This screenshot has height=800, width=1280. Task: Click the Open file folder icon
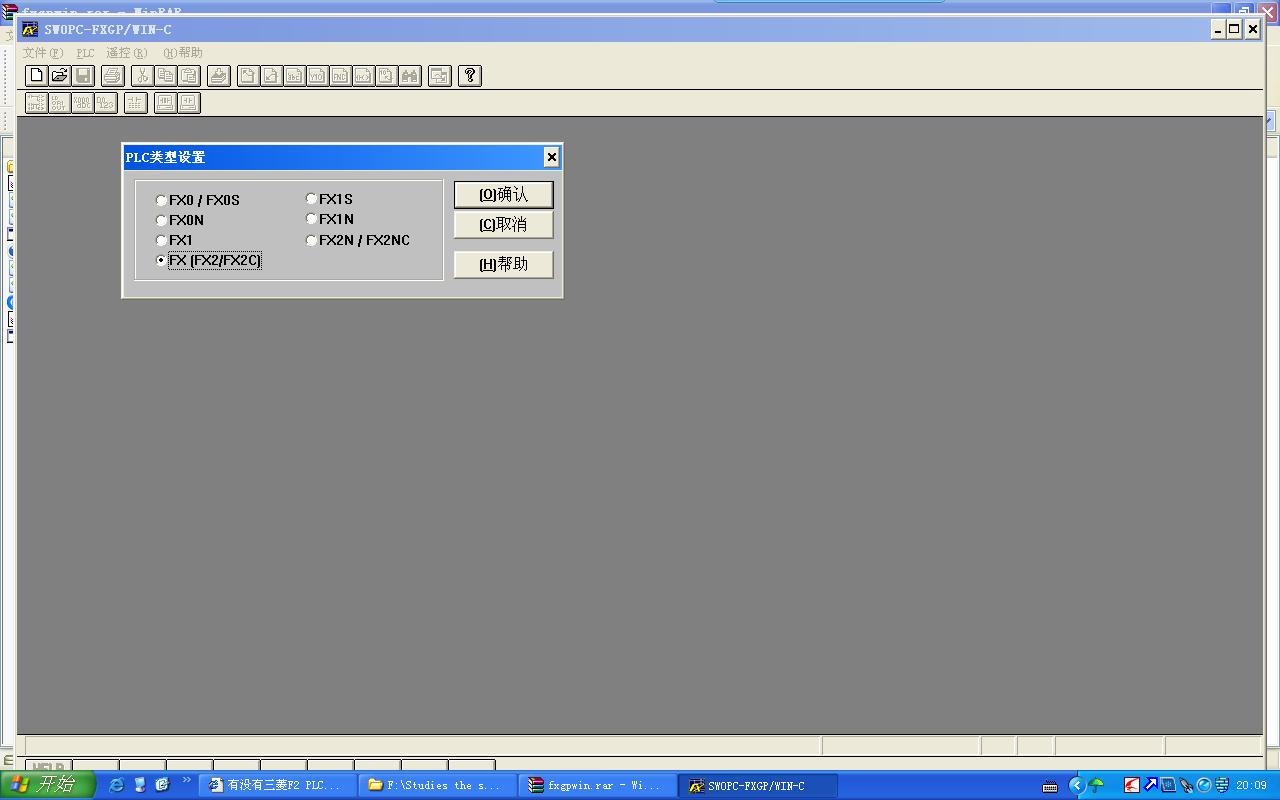coord(60,76)
